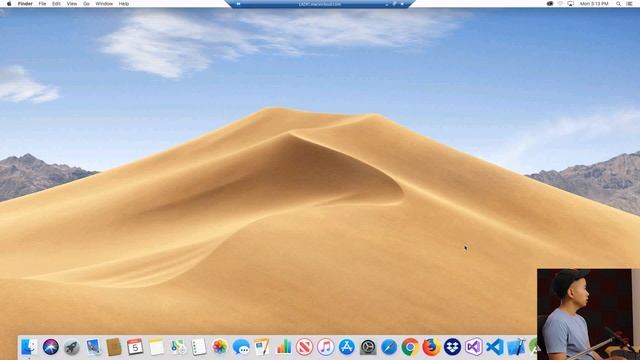Viewport: 640px width, 360px height.
Task: Open the Reminders checklist icon
Action: point(199,347)
